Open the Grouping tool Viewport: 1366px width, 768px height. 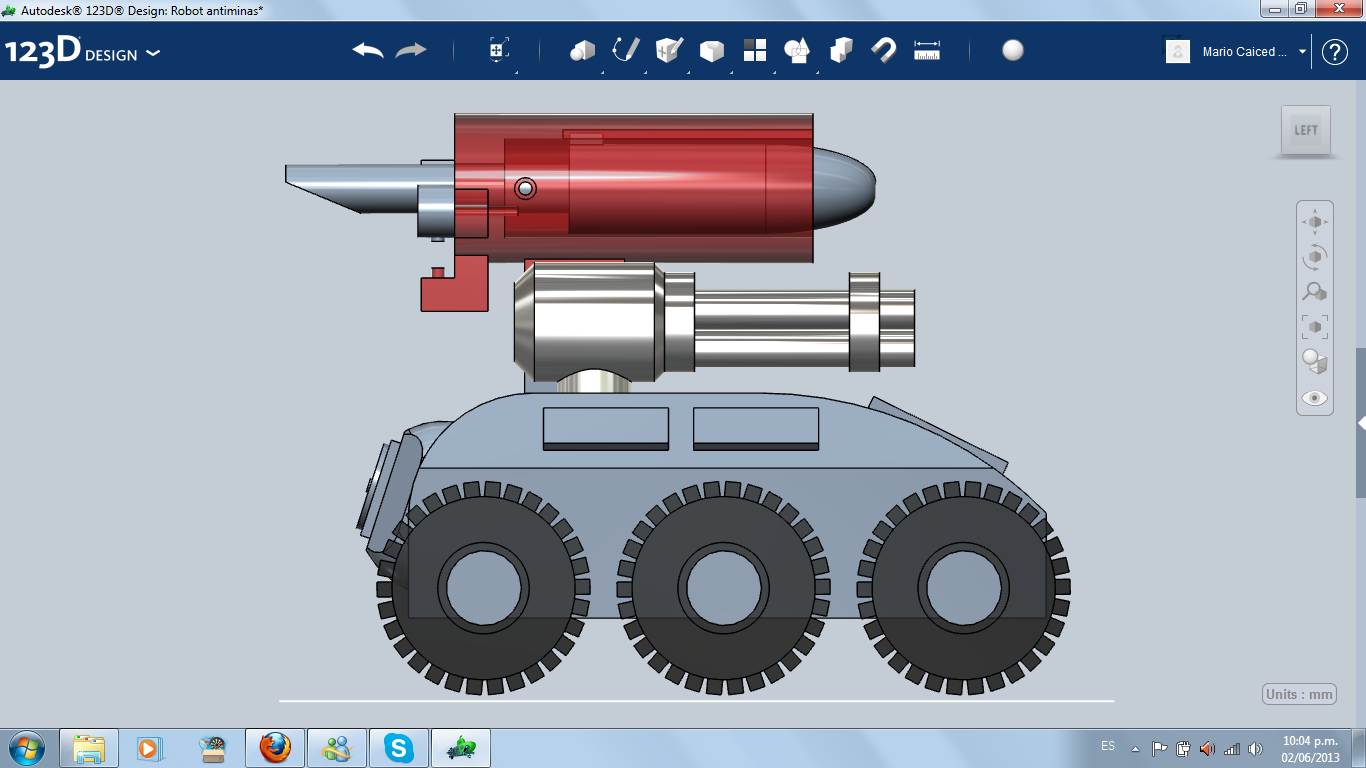pyautogui.click(x=797, y=50)
